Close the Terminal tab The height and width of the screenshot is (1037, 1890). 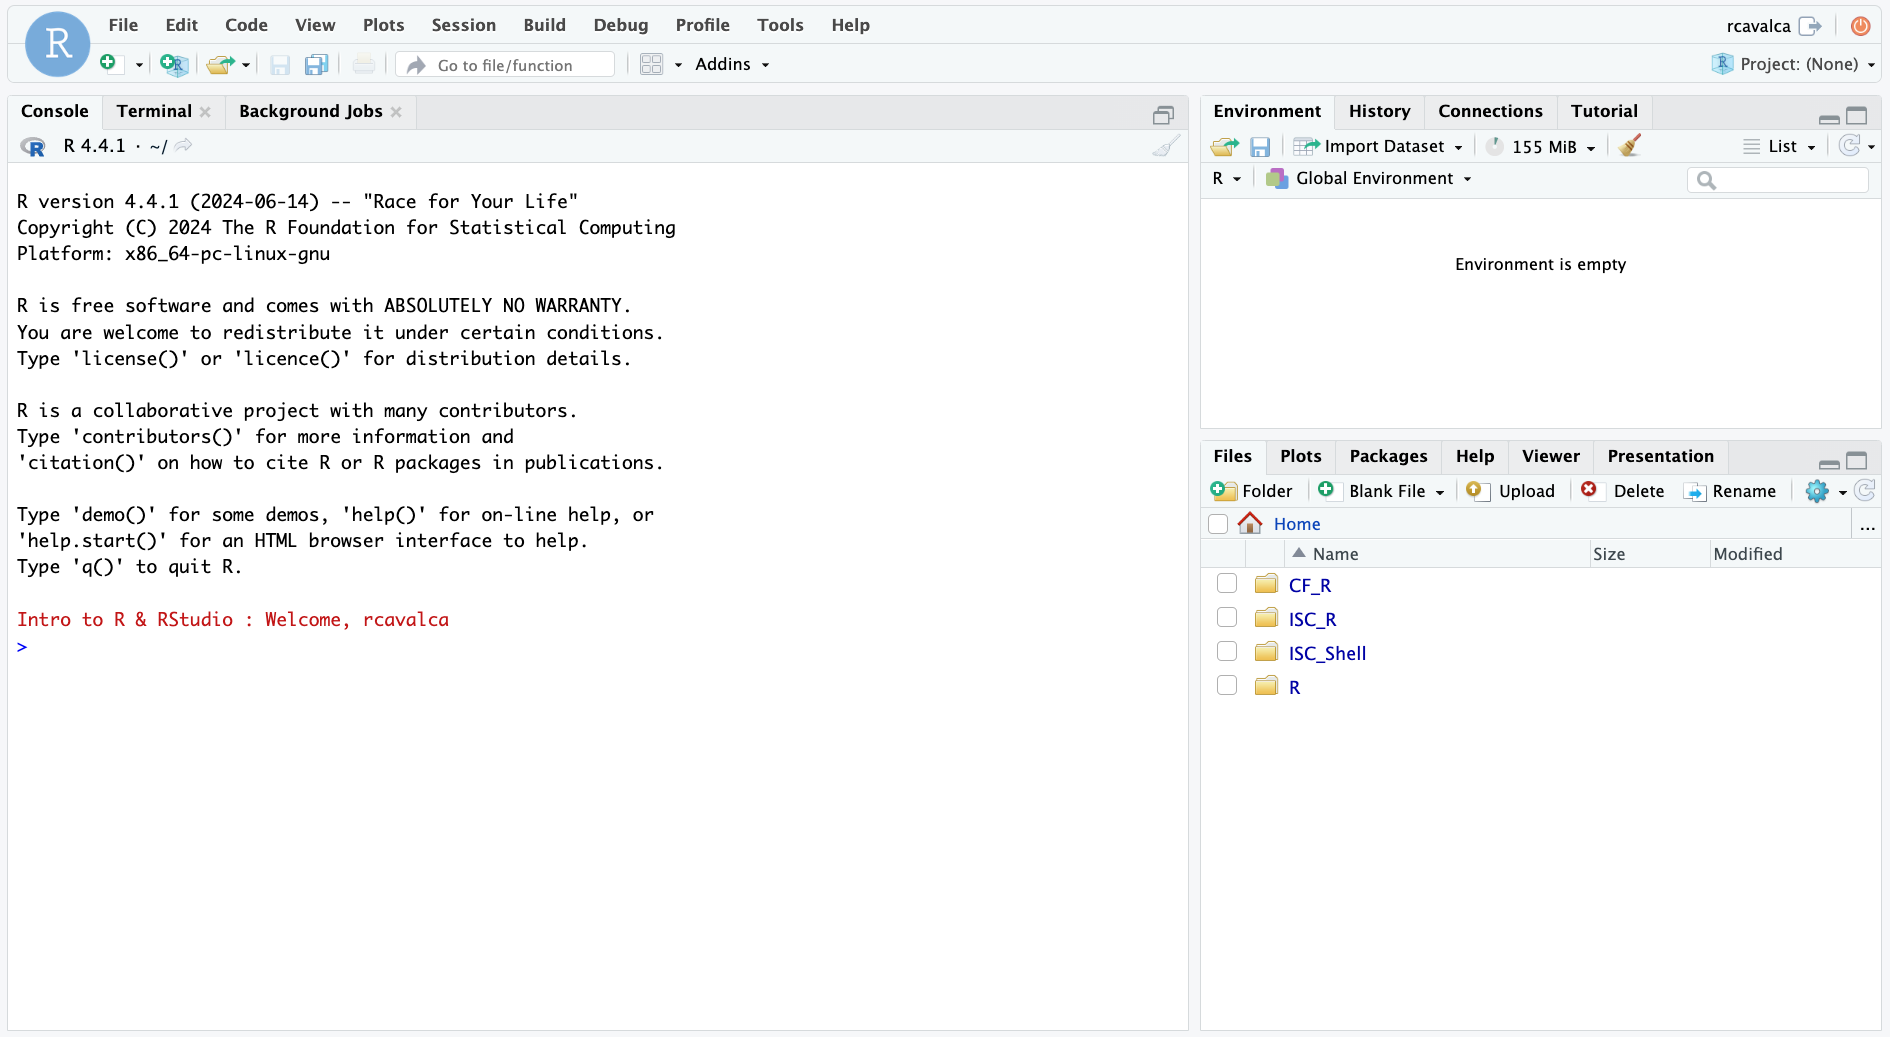click(205, 112)
